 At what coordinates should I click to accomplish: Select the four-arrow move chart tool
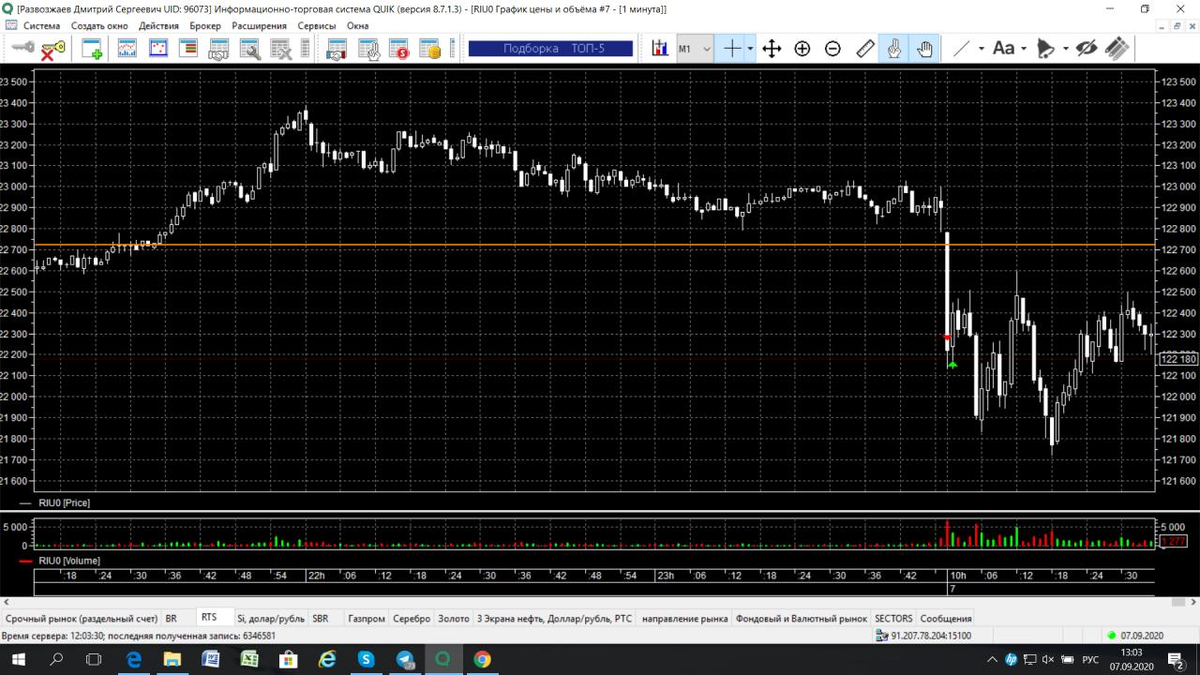[771, 48]
